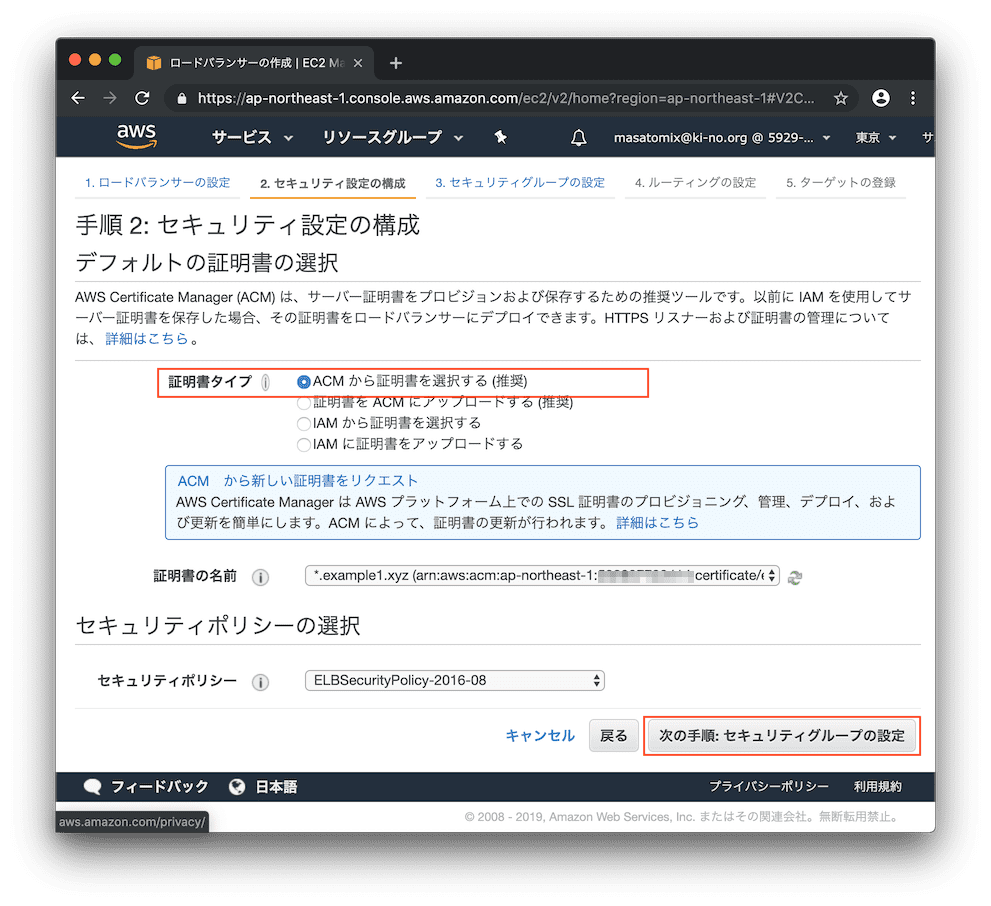Screen dimensions: 991x906
Task: Refresh the certificate list icon
Action: [795, 577]
